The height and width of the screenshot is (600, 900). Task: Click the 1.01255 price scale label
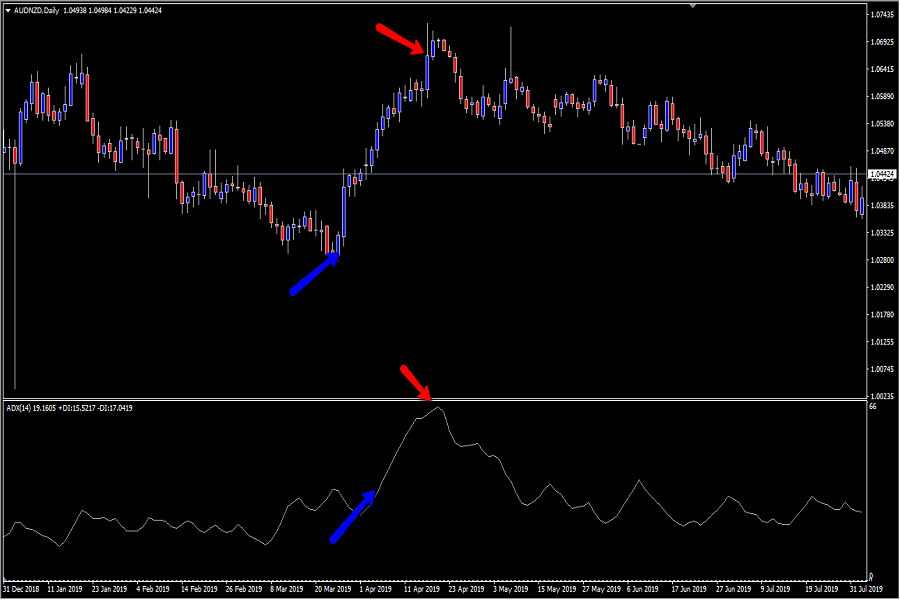tap(883, 342)
